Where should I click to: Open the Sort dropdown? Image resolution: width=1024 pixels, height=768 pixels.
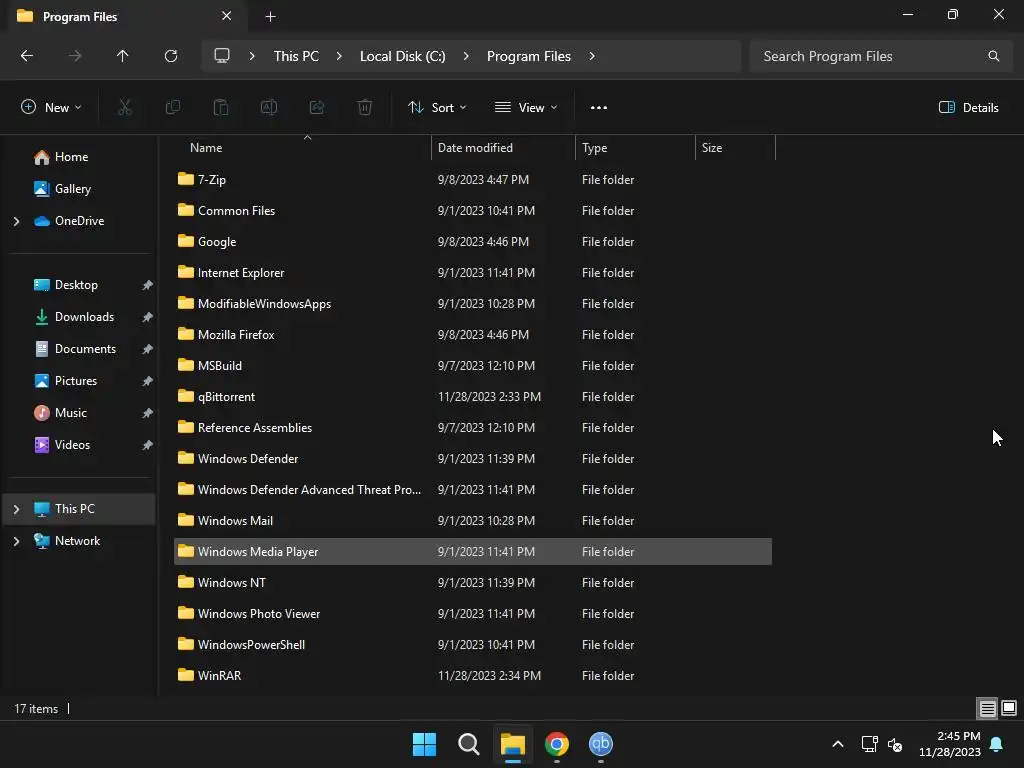tap(437, 108)
